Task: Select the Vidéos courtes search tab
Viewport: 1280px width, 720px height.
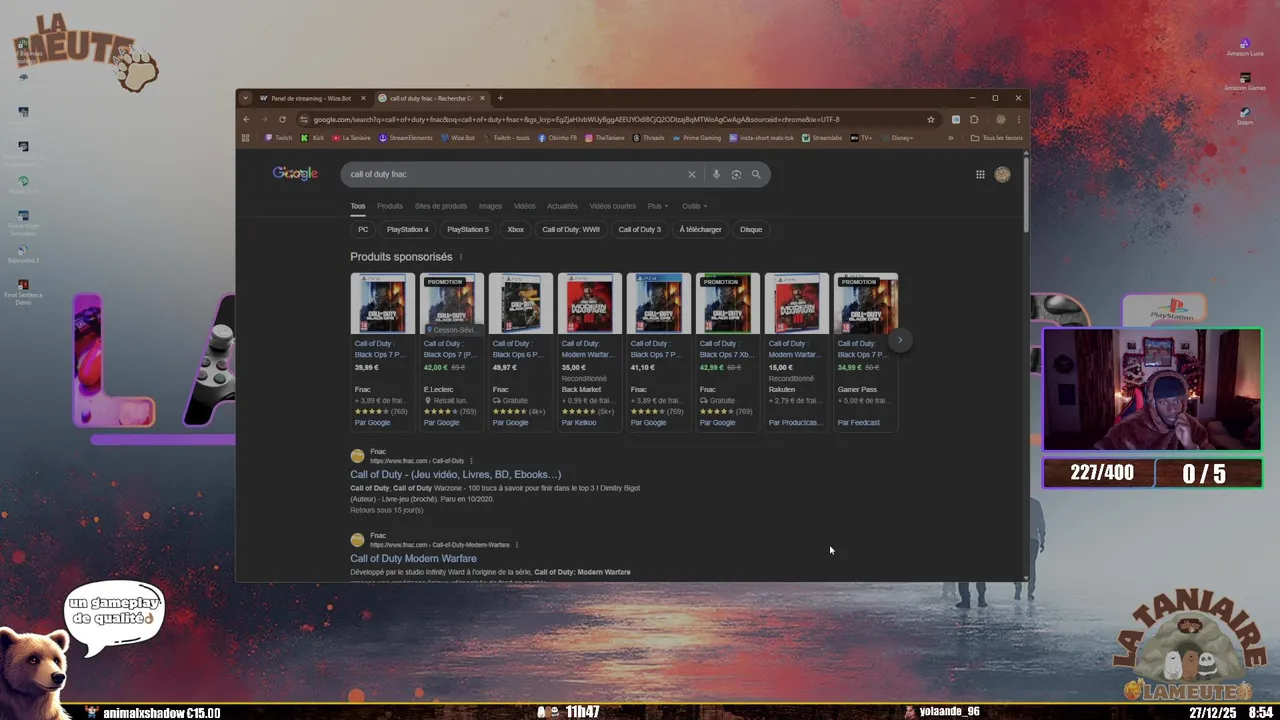Action: coord(612,206)
